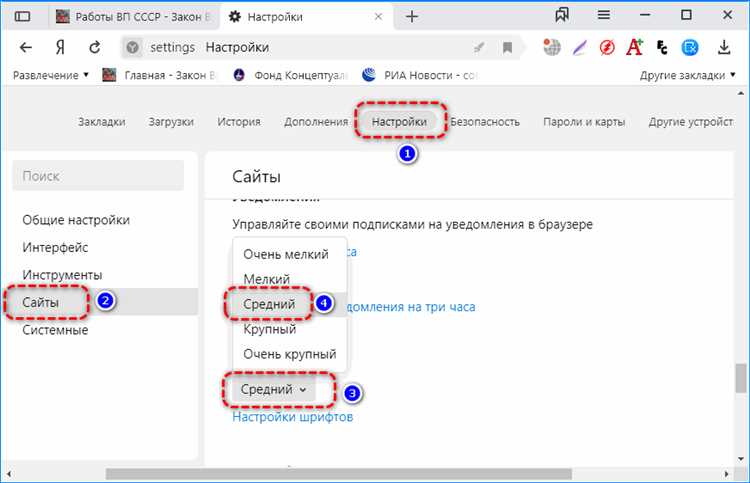Click the notifications for three hours link

pos(411,307)
